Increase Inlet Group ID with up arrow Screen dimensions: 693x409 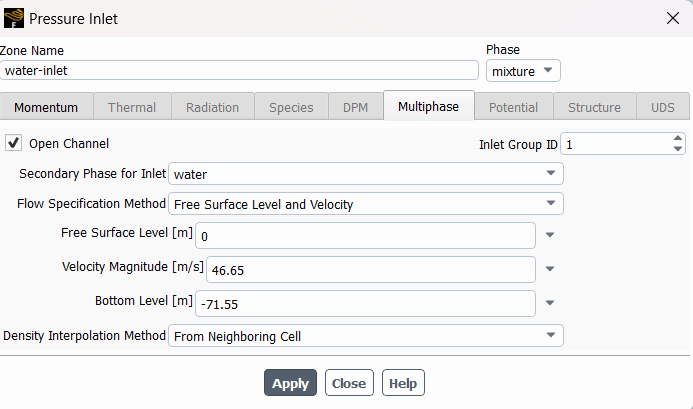[x=678, y=139]
